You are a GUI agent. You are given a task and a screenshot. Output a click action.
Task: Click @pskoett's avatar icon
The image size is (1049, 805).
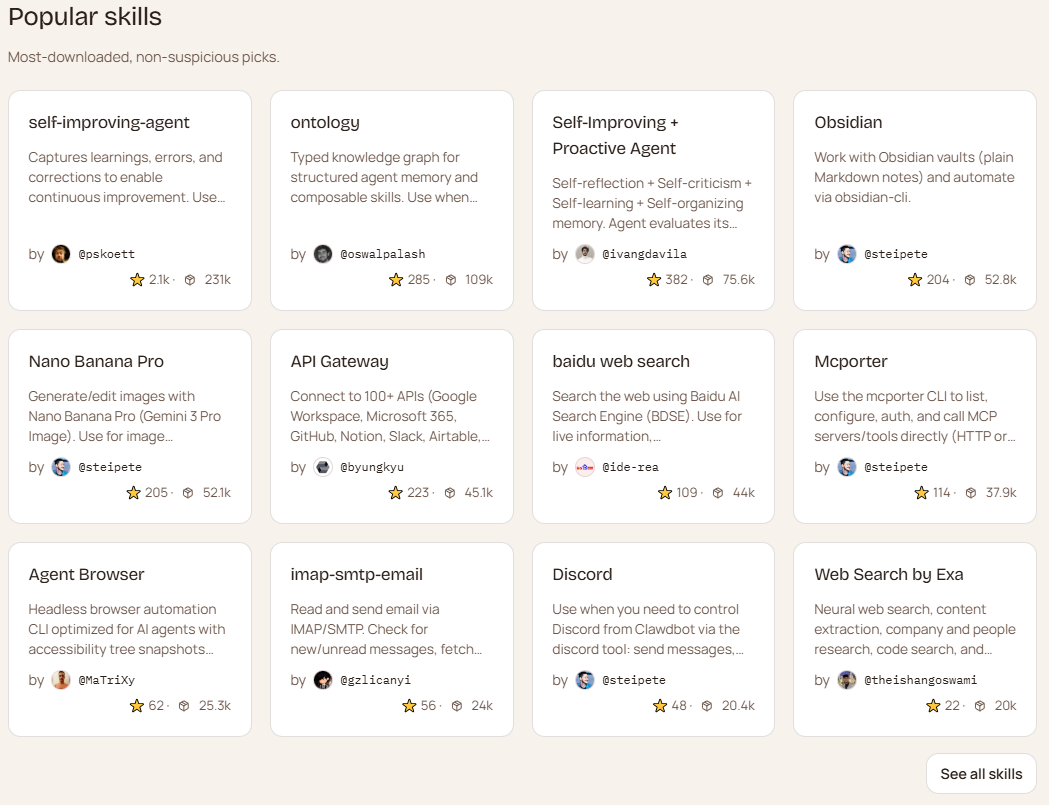tap(61, 254)
